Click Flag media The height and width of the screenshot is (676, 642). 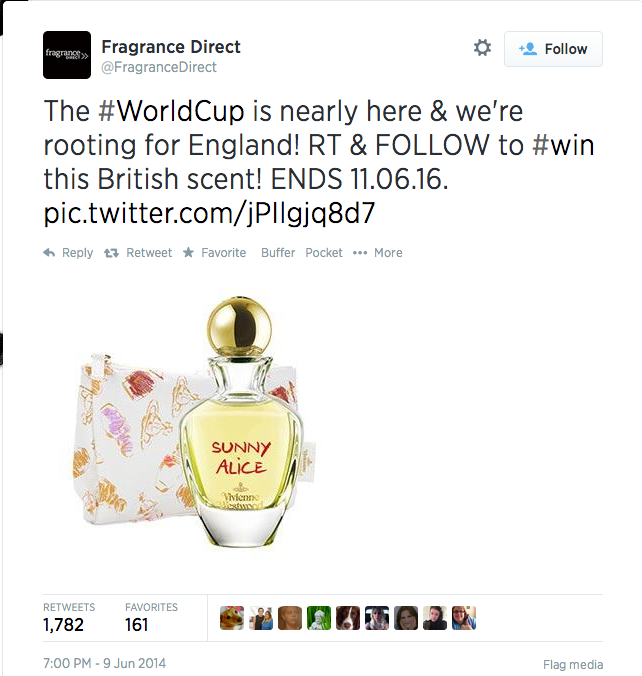[x=573, y=664]
